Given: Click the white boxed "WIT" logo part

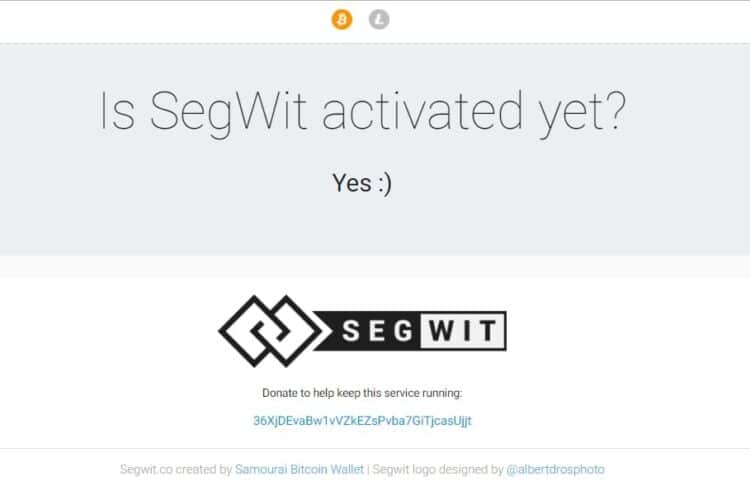Looking at the screenshot, I should click(x=461, y=331).
